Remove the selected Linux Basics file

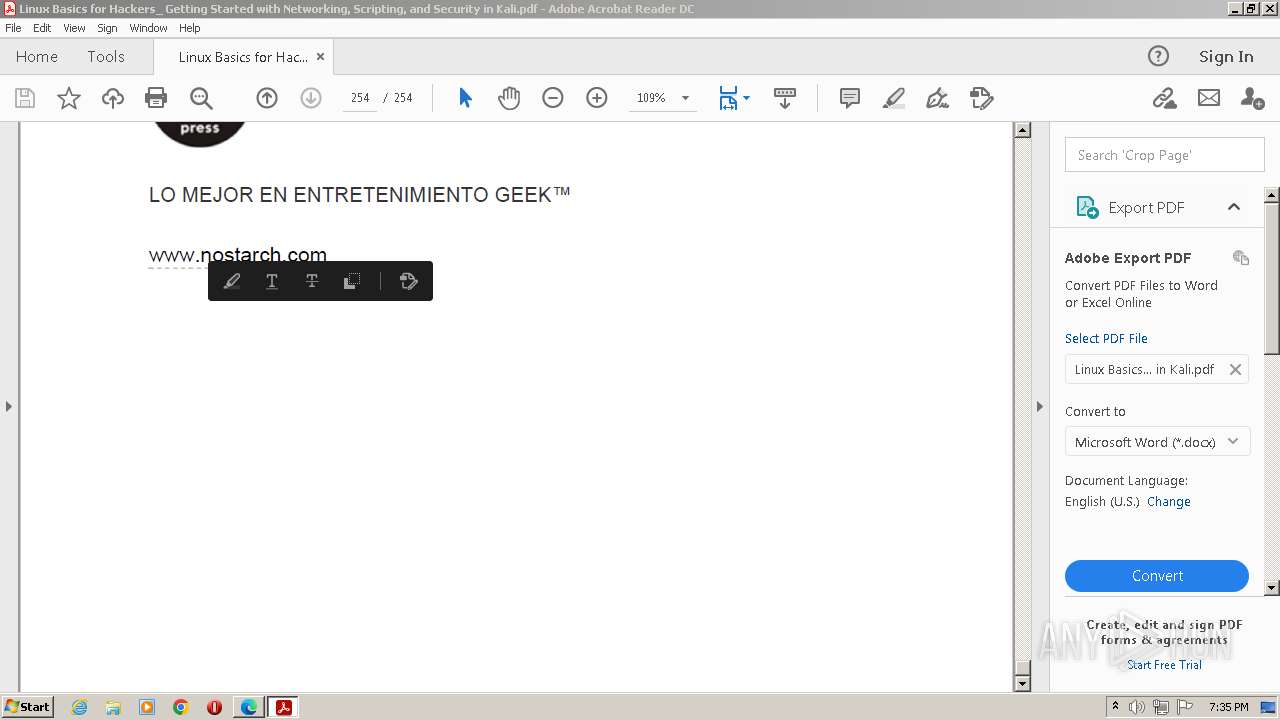[x=1235, y=370]
